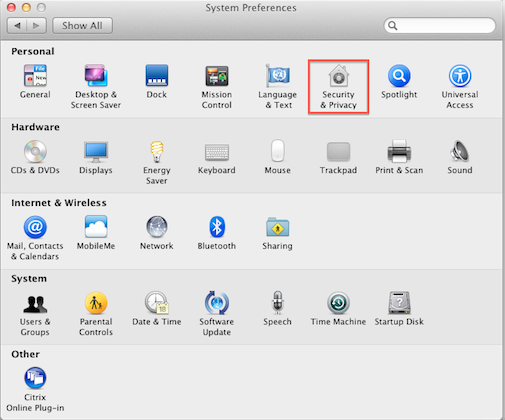Go back with the left arrow button
Viewport: 505px width, 420px height.
click(x=17, y=26)
